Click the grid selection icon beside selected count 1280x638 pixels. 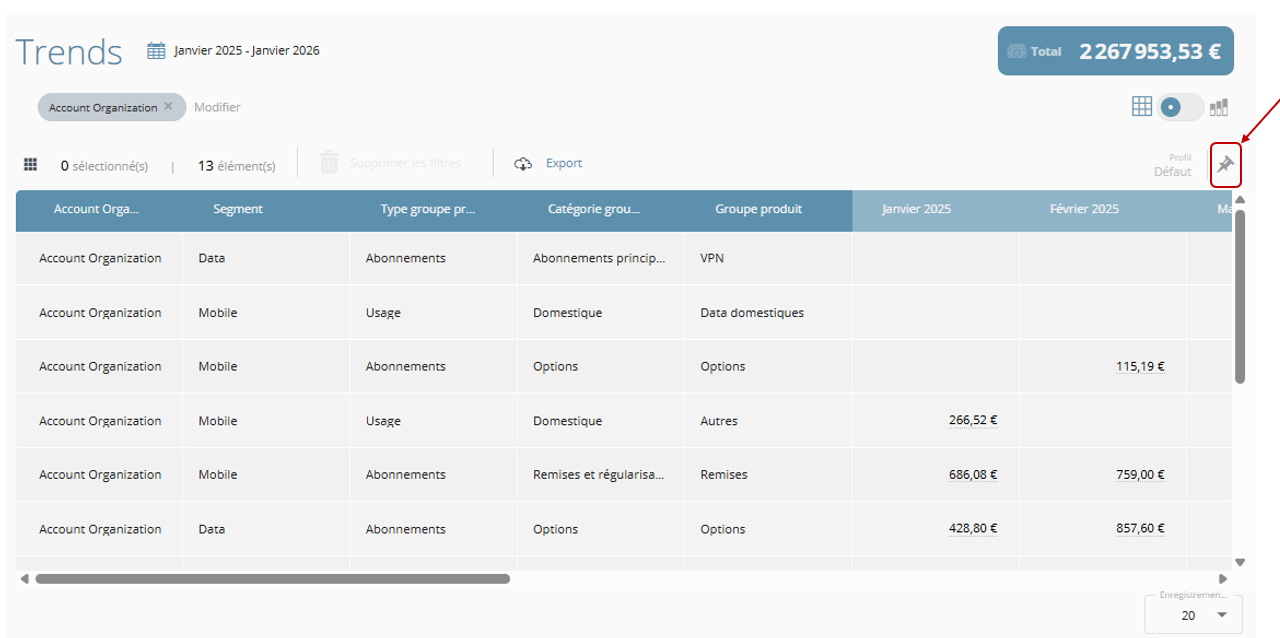pyautogui.click(x=30, y=164)
